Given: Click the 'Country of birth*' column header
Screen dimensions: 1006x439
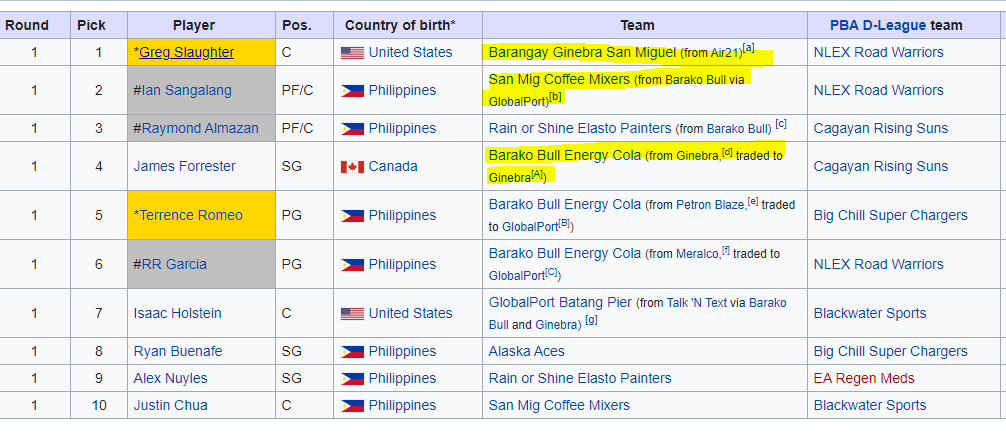Looking at the screenshot, I should pyautogui.click(x=408, y=26).
